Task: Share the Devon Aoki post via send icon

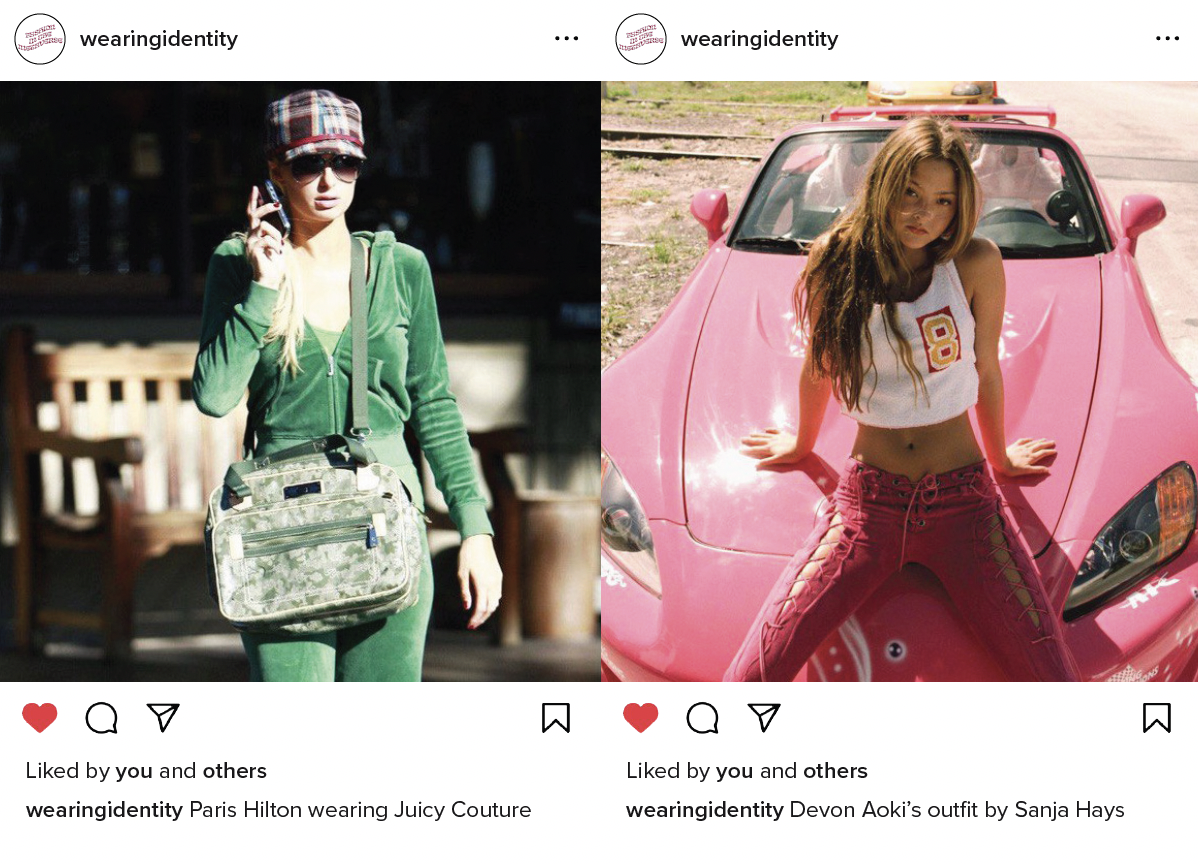Action: click(x=764, y=717)
